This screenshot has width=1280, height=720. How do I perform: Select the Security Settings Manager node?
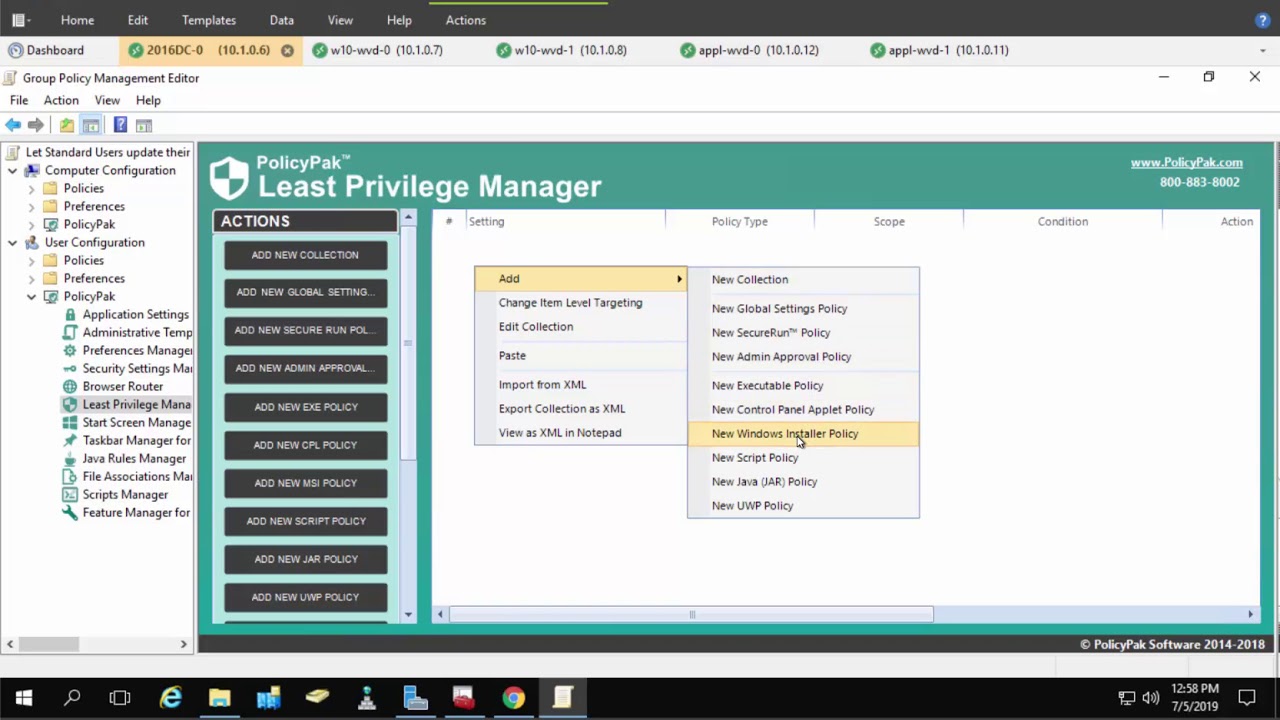[x=137, y=368]
